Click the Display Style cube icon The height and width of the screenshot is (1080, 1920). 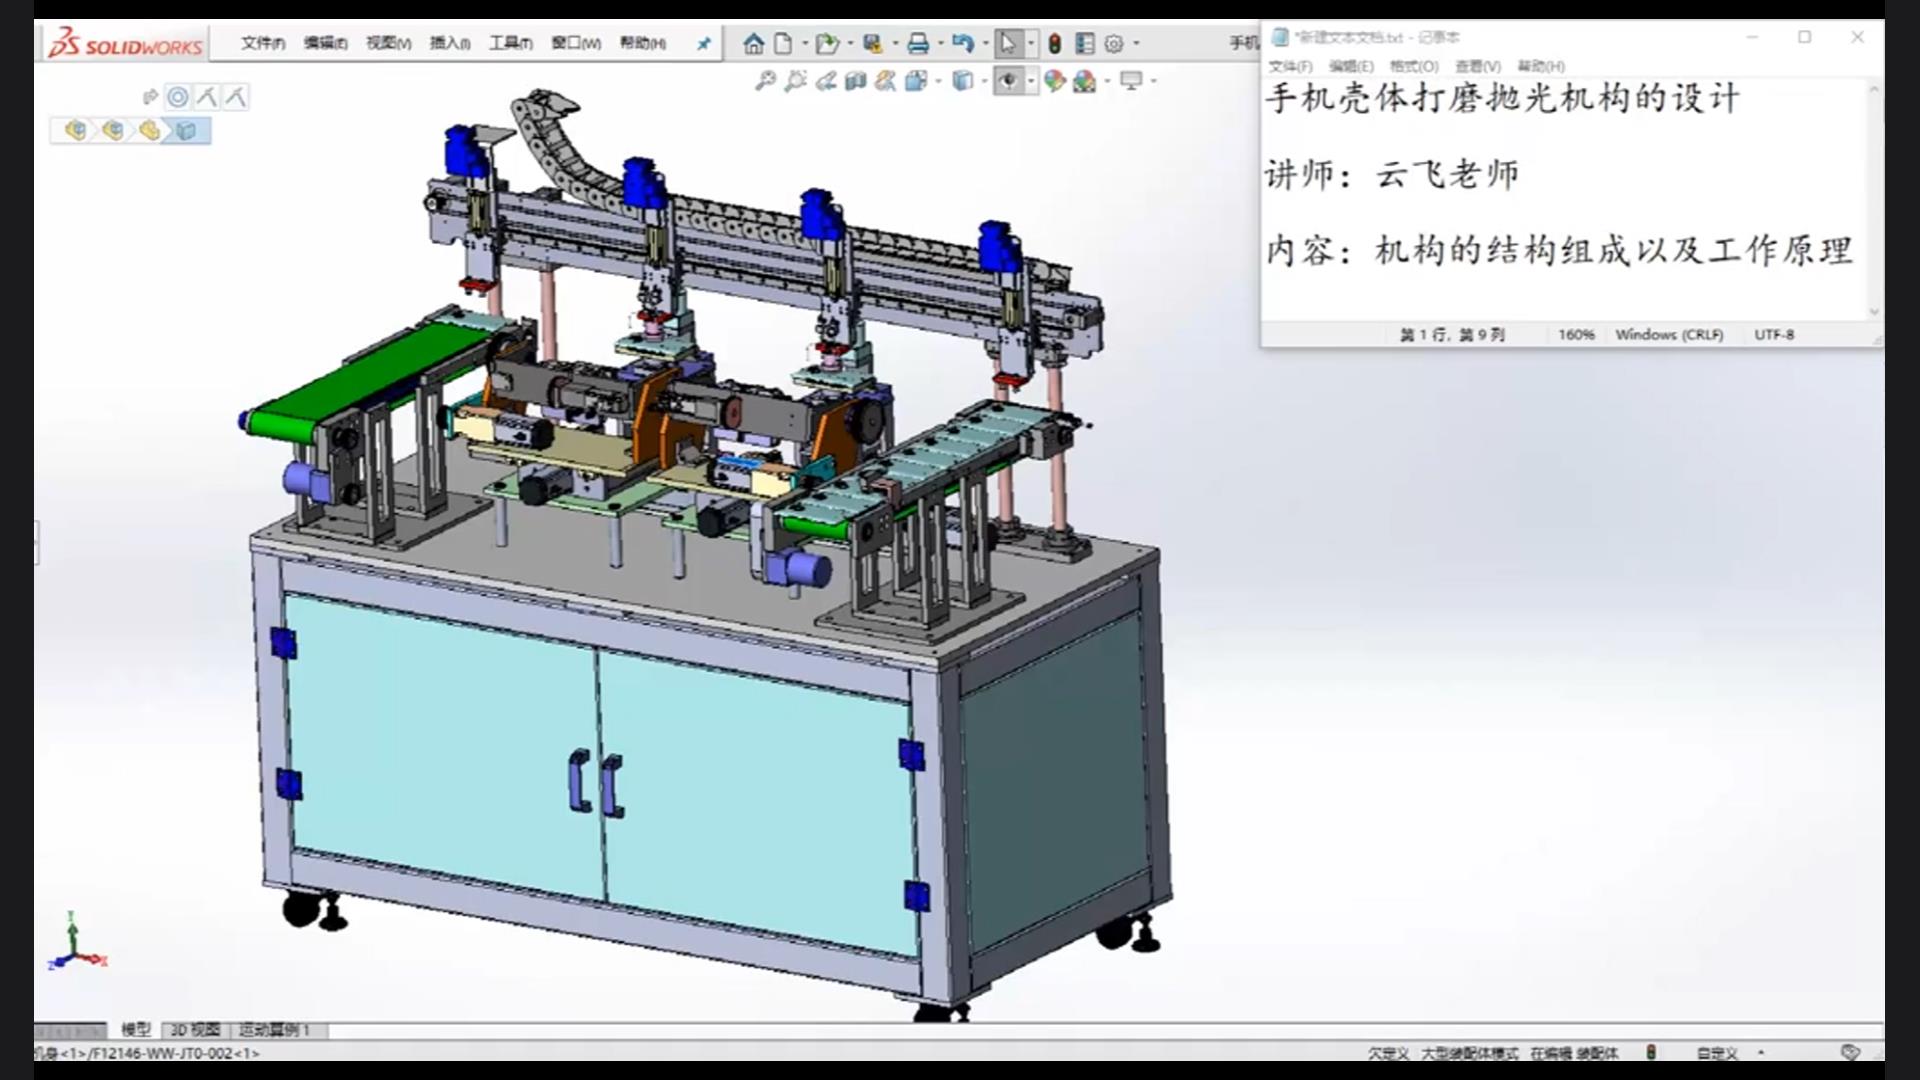962,81
